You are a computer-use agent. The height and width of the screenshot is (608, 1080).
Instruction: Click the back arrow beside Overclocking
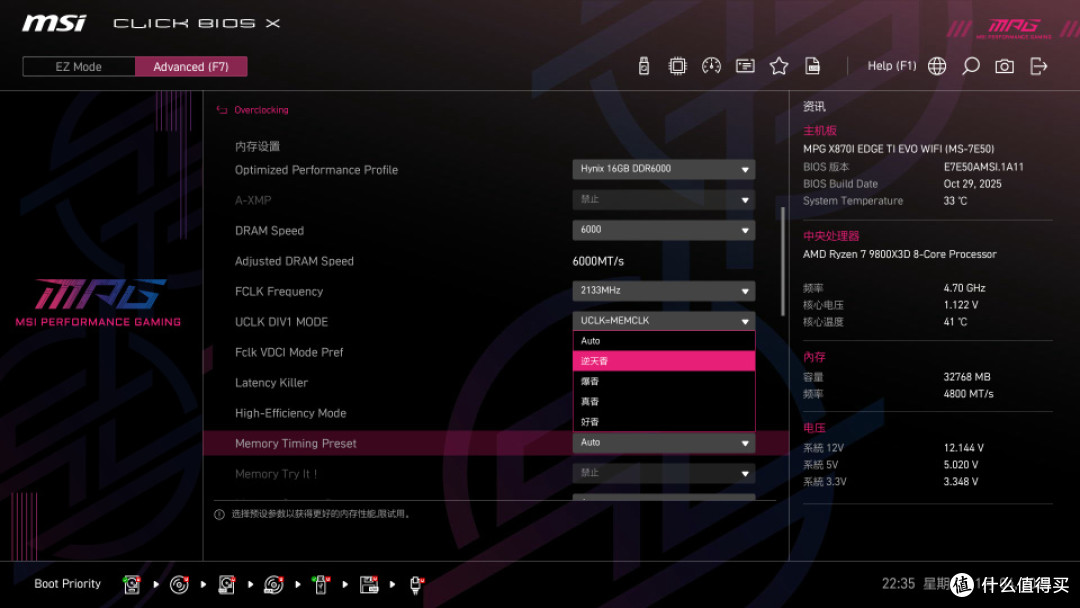click(x=222, y=110)
